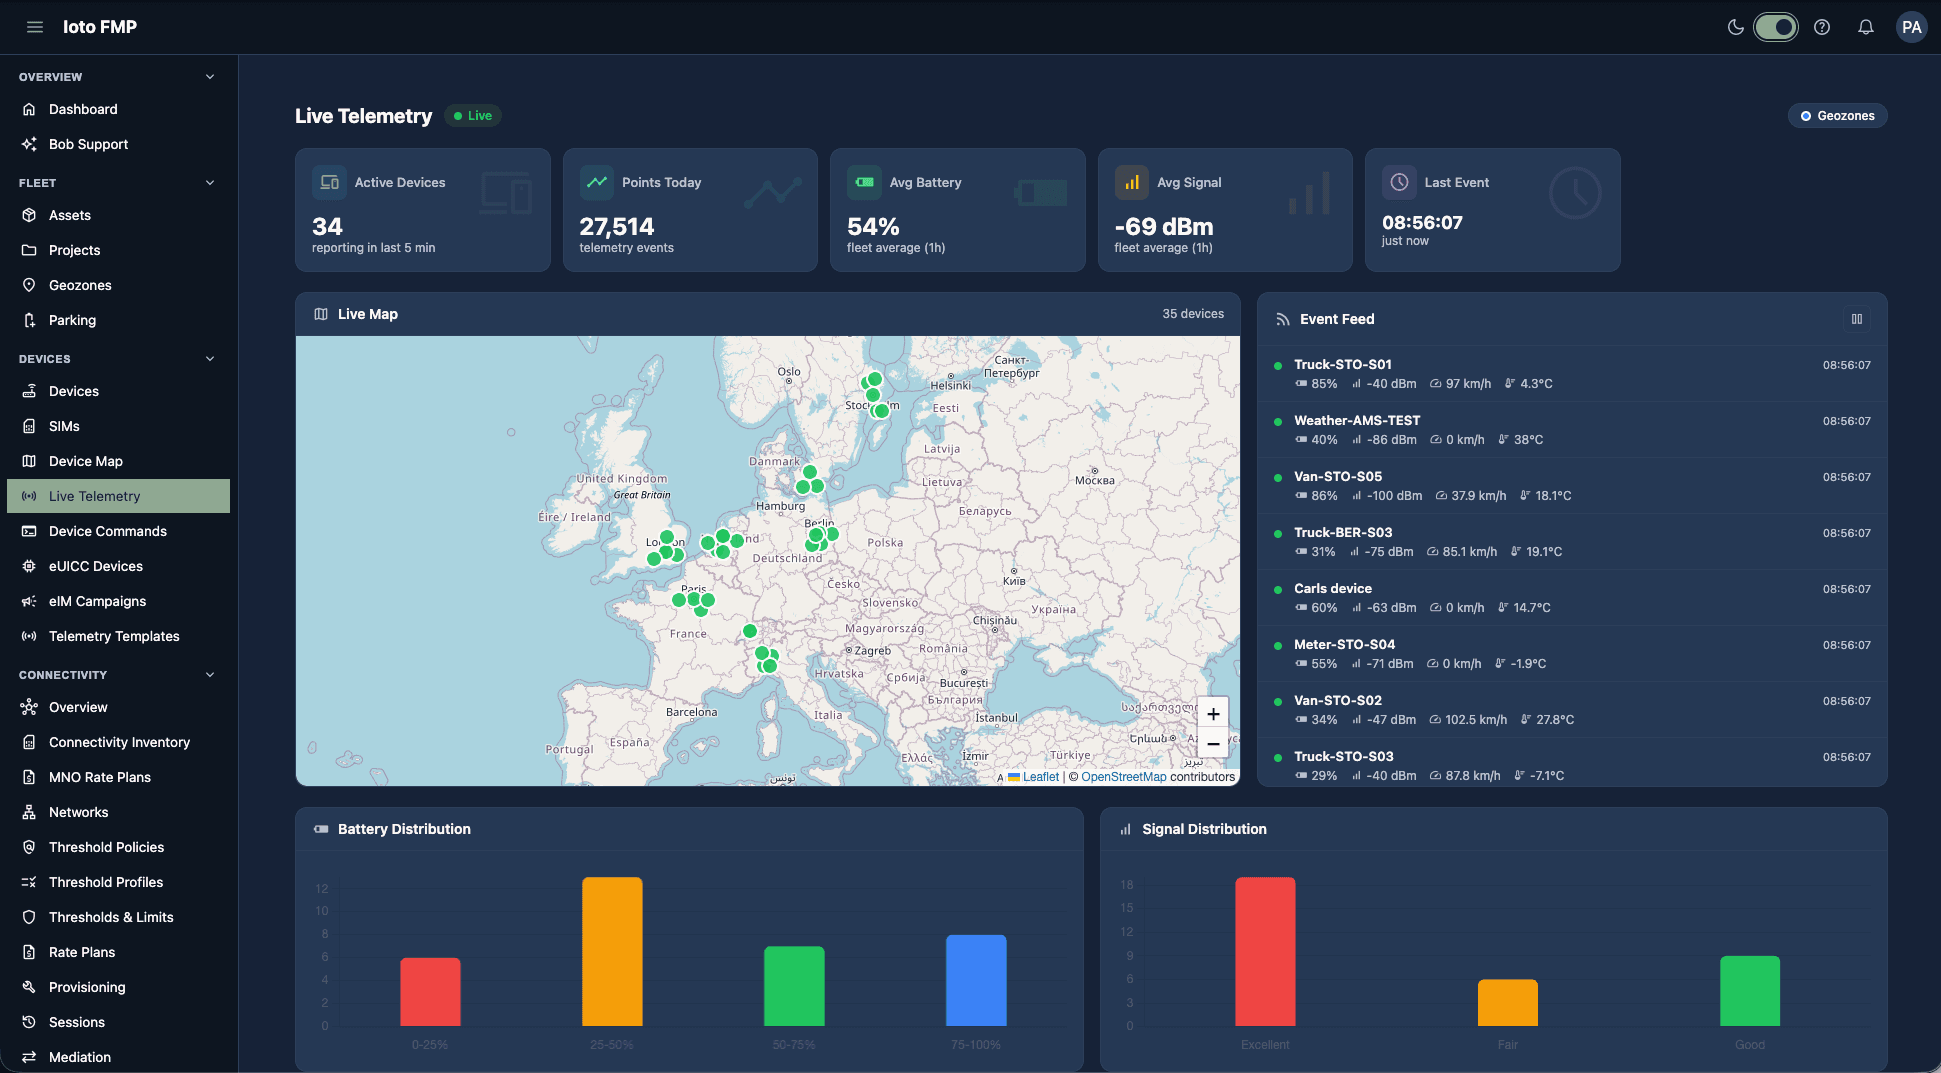Click the Avg Signal stat card
Screen dimensions: 1941x1073
[1225, 210]
